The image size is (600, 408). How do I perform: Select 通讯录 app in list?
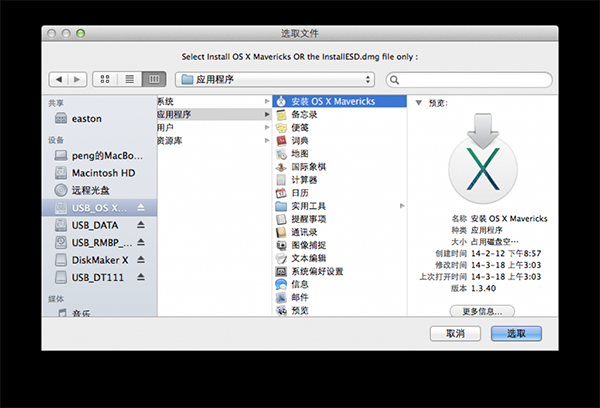(339, 232)
